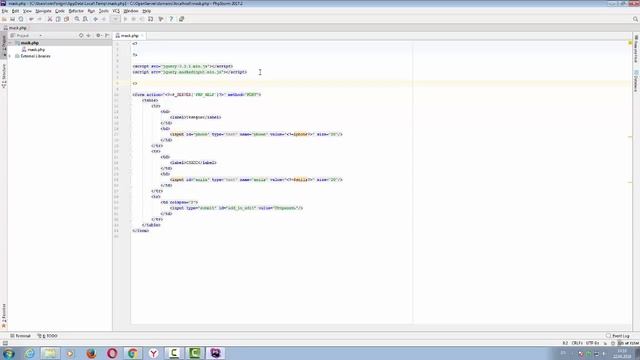Screen dimensions: 640x360
Task: Click the phone input line in editor
Action: [256, 134]
